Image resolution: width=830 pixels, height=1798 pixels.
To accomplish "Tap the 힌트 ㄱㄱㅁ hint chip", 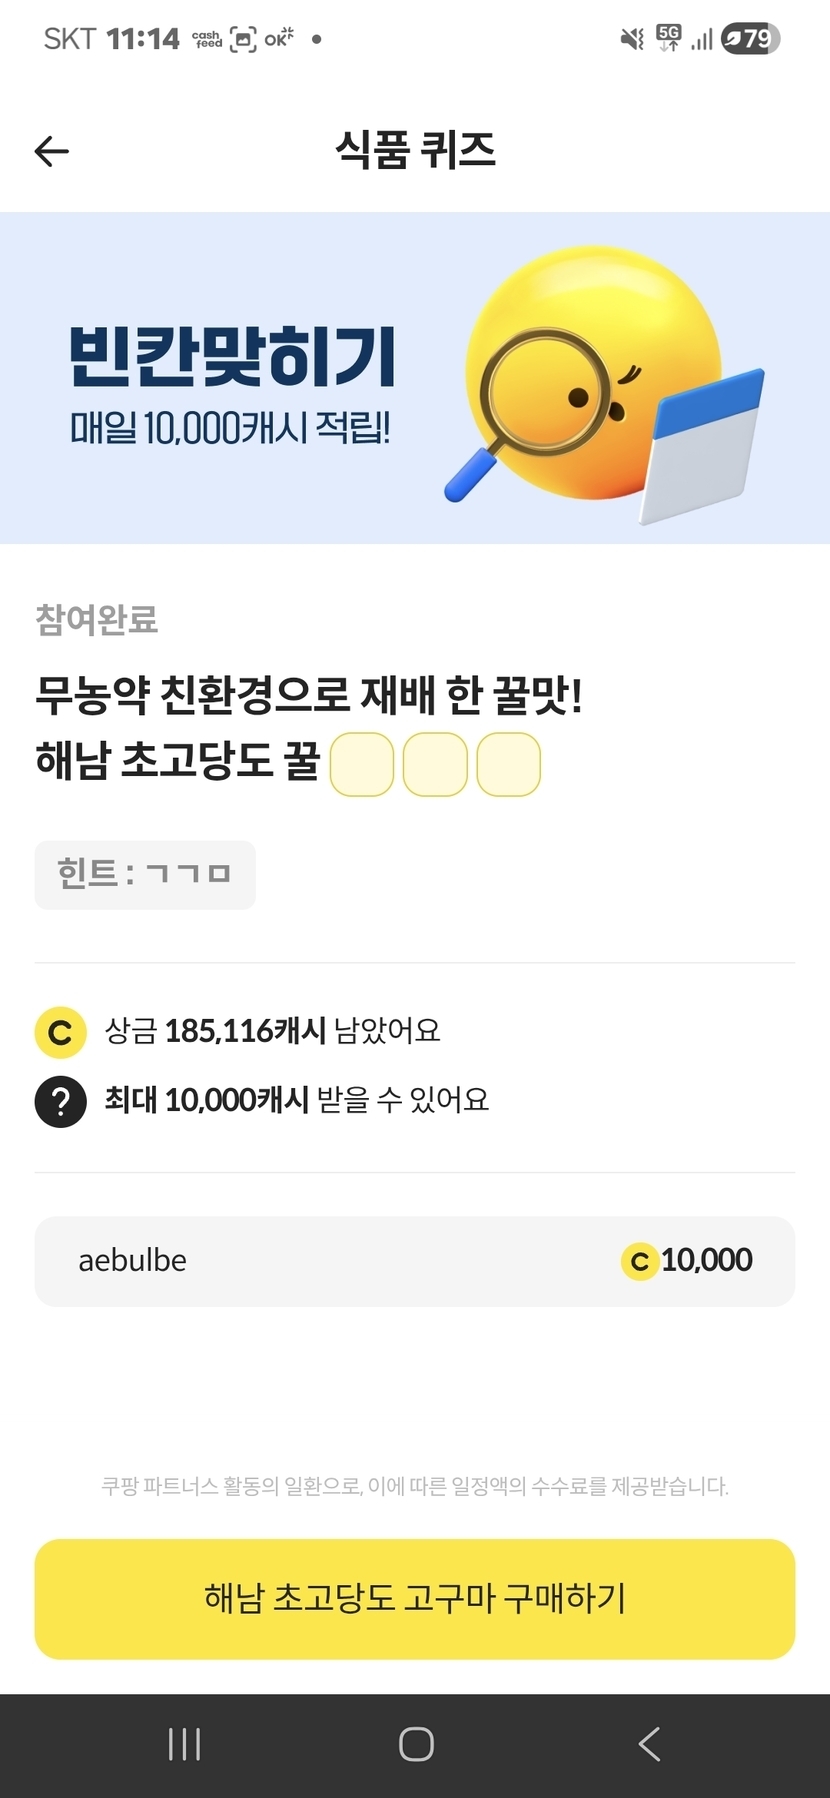I will pos(145,875).
